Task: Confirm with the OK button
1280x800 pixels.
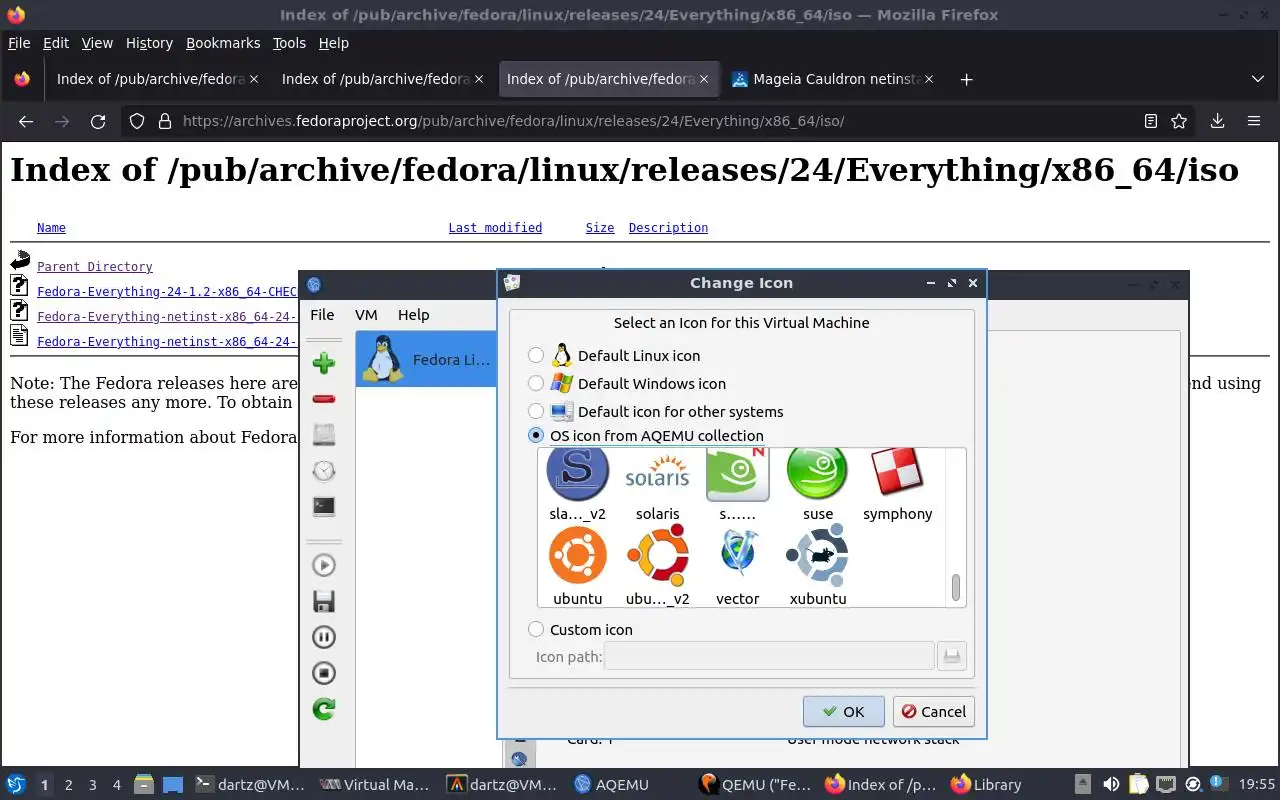Action: pyautogui.click(x=843, y=711)
